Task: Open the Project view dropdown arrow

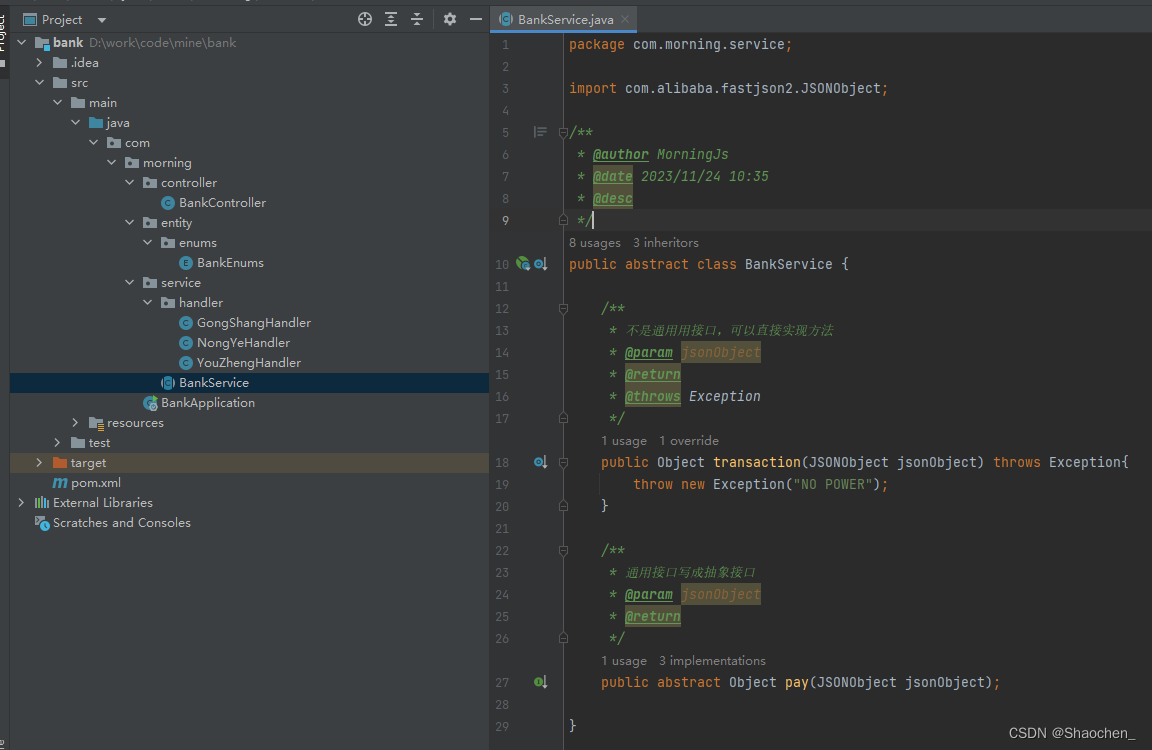Action: (102, 20)
